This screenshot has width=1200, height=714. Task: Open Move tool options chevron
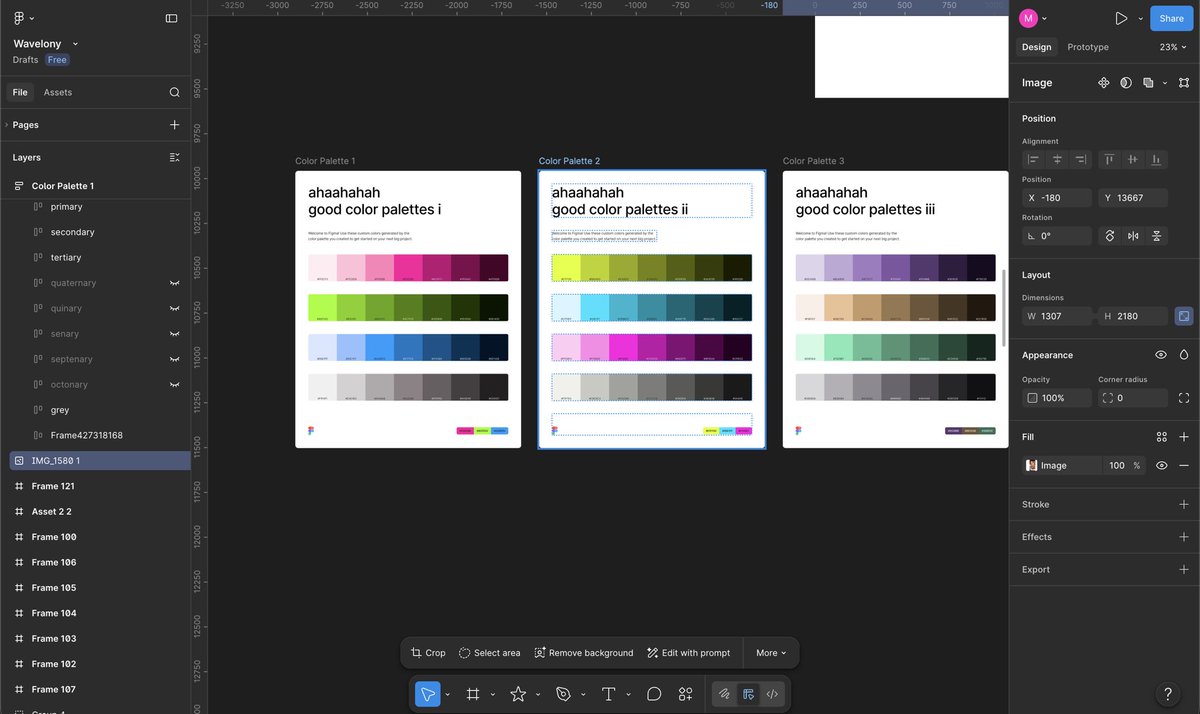coord(447,694)
